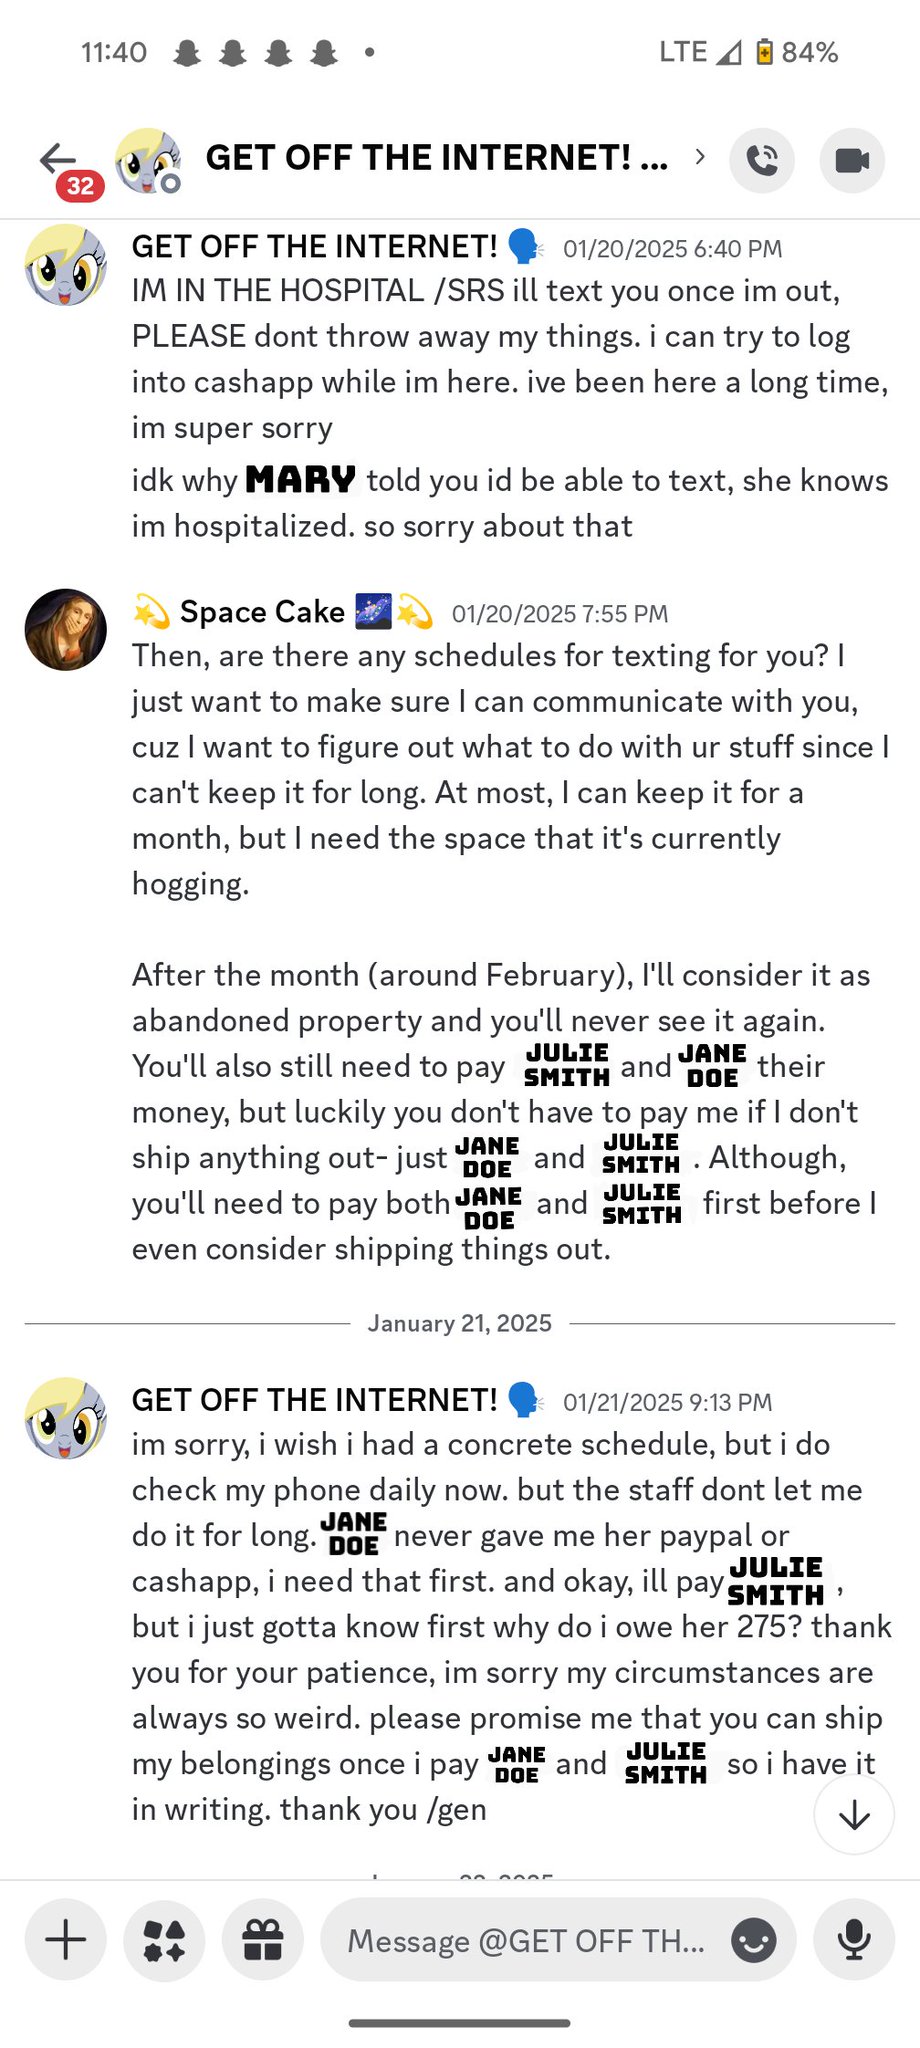Tap the microphone voice message icon
920x2048 pixels.
853,1940
